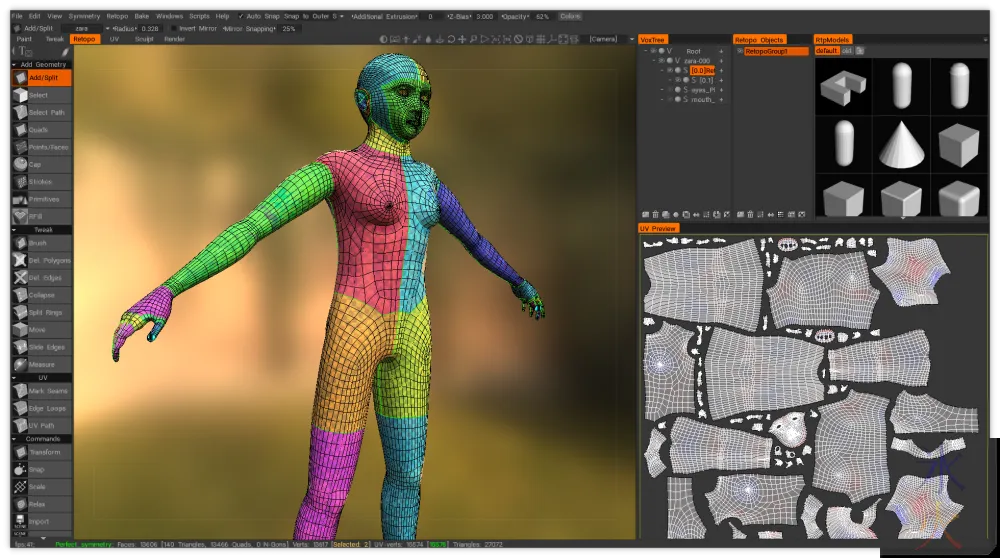Screen dimensions: 1000x558
Task: Activate the Cap tool
Action: pos(41,165)
